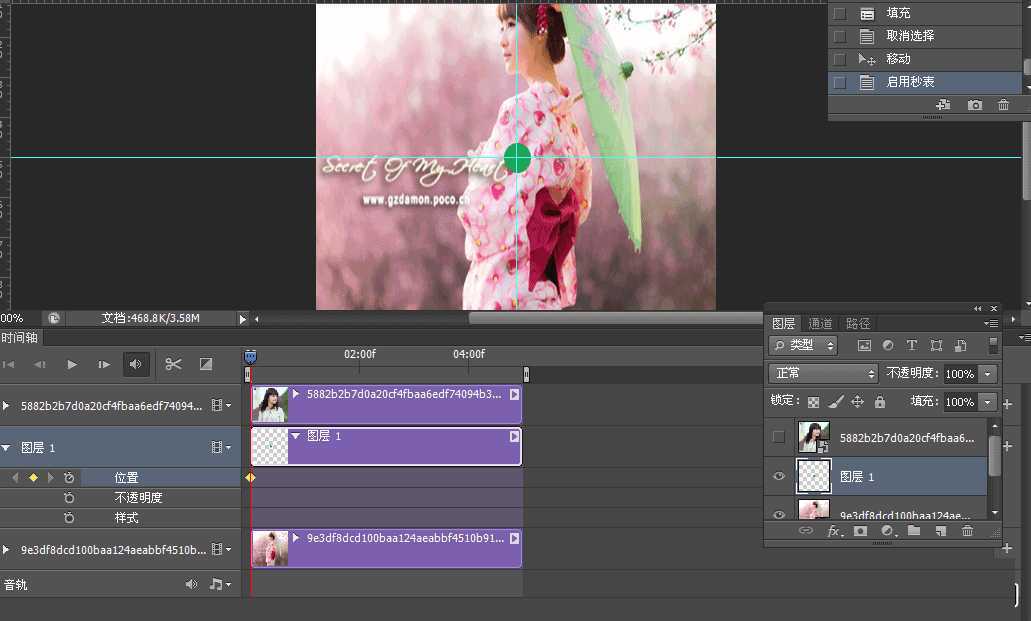1031x621 pixels.
Task: Create a new layer
Action: click(x=941, y=530)
